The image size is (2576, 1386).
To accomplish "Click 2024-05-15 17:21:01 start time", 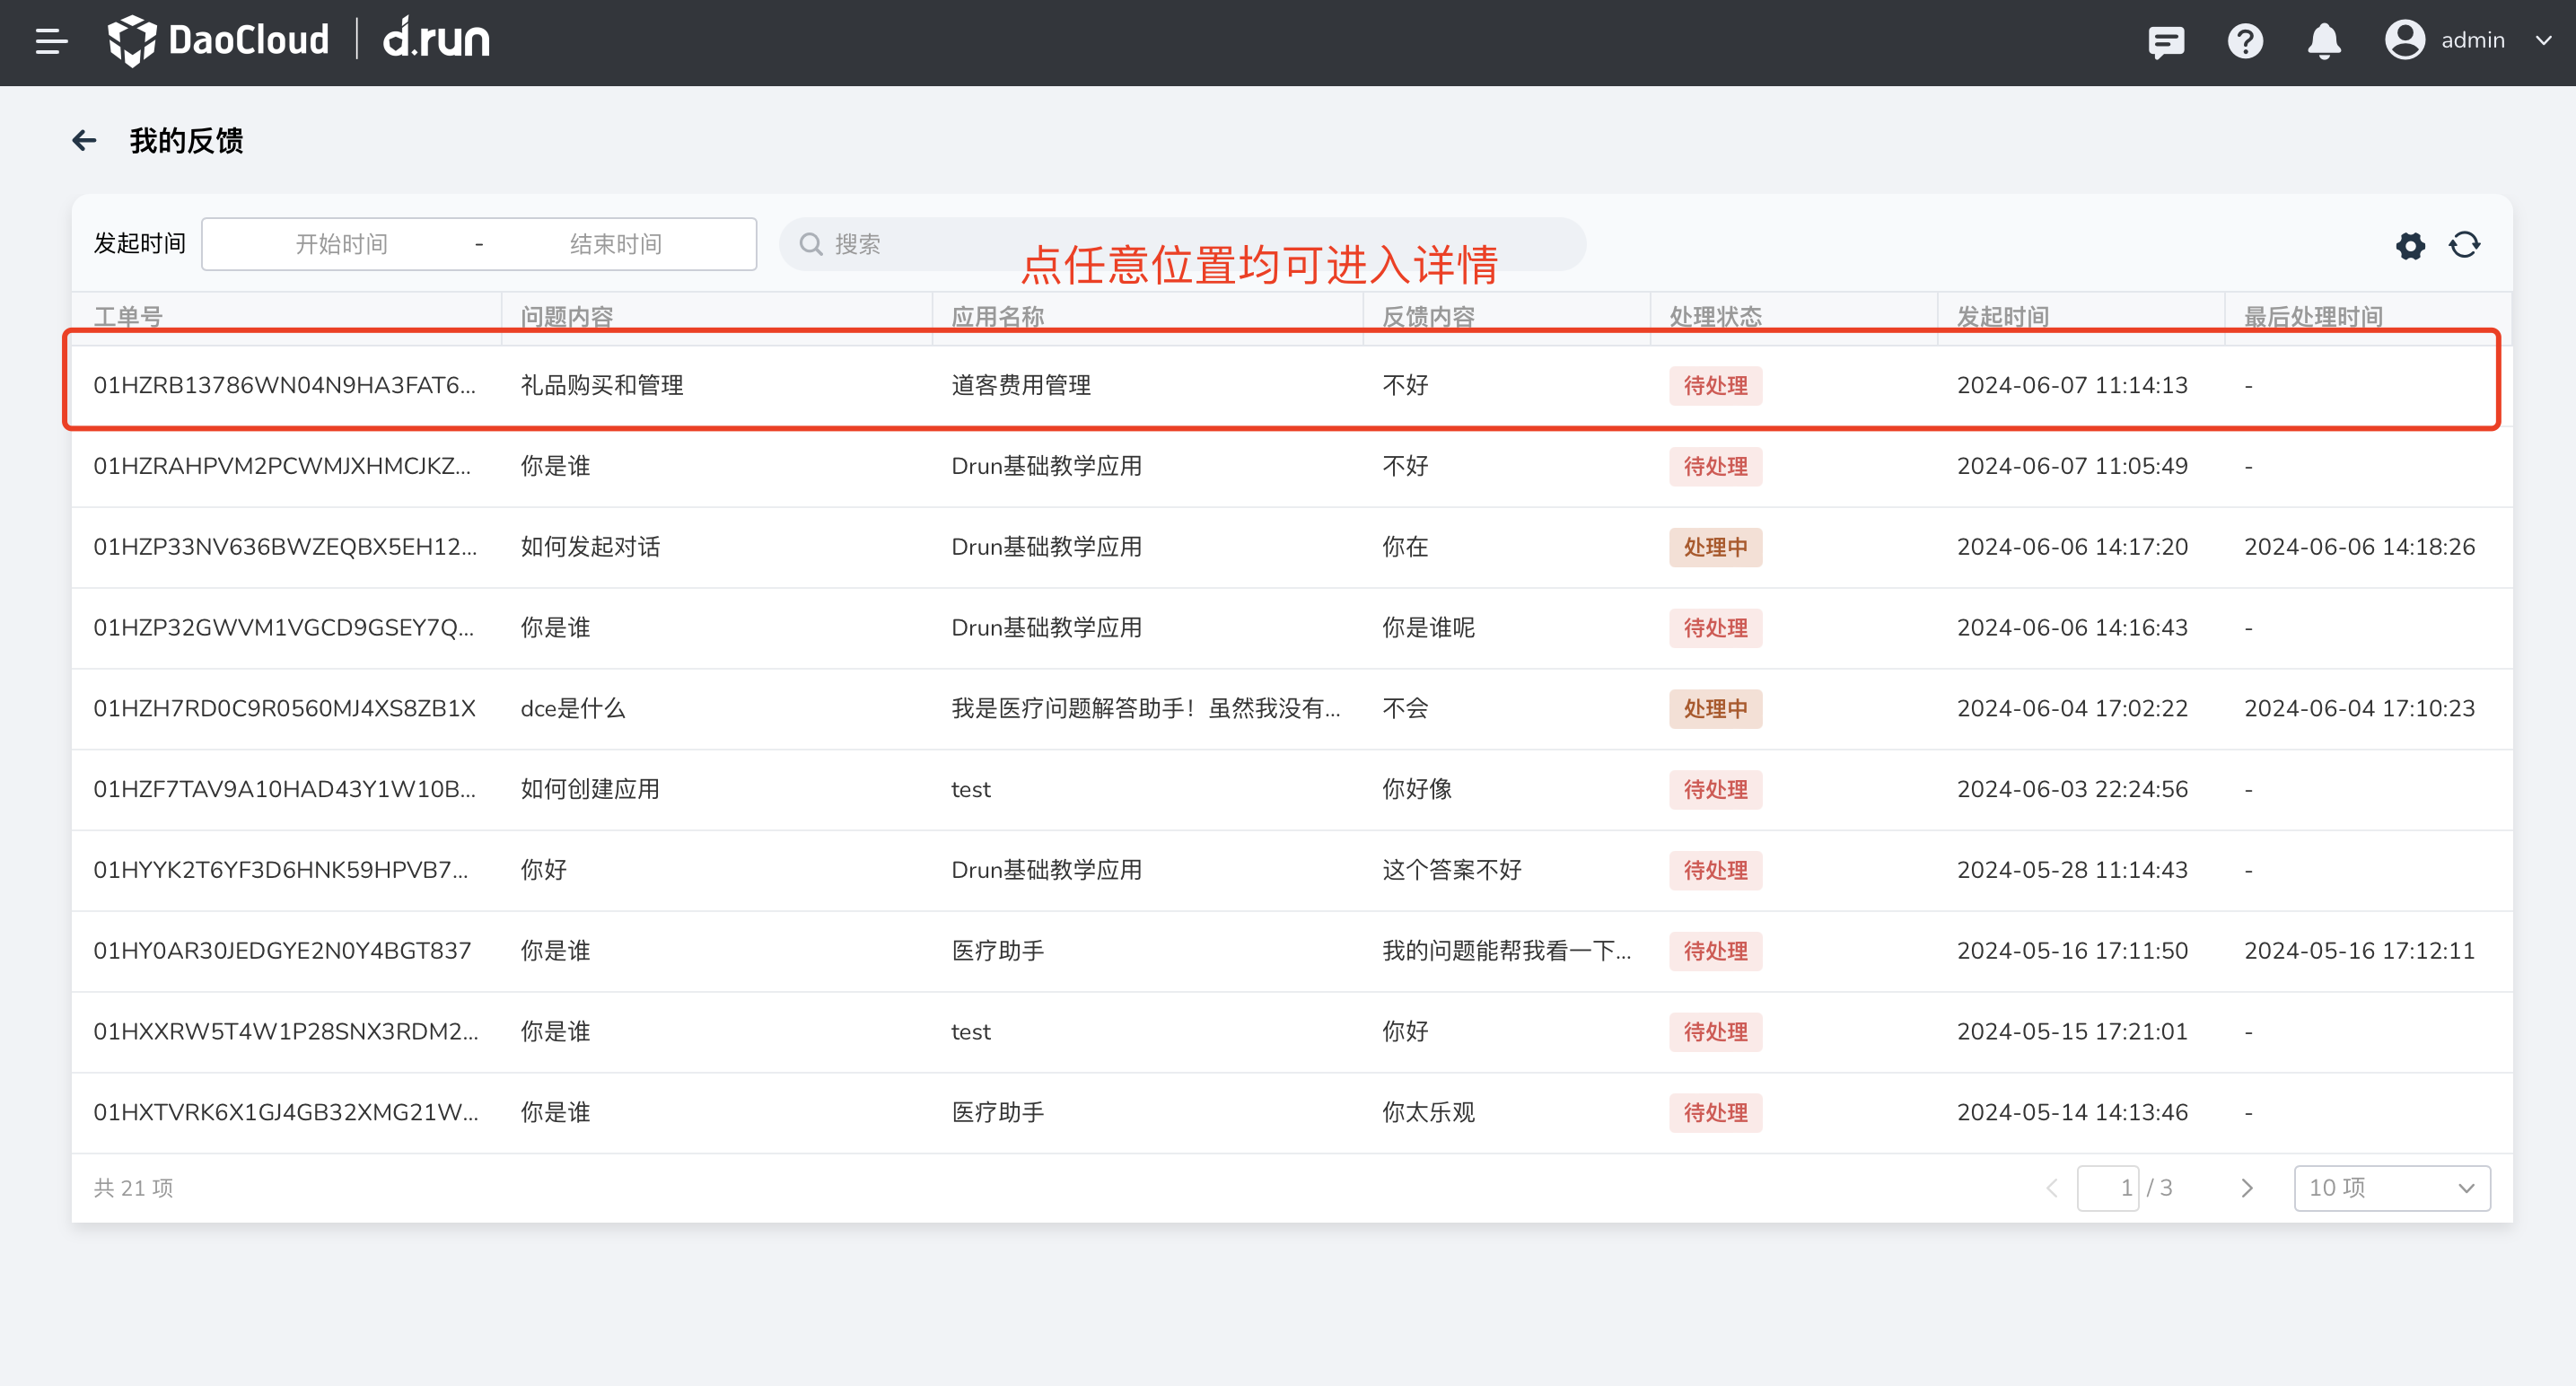I will (2072, 1032).
